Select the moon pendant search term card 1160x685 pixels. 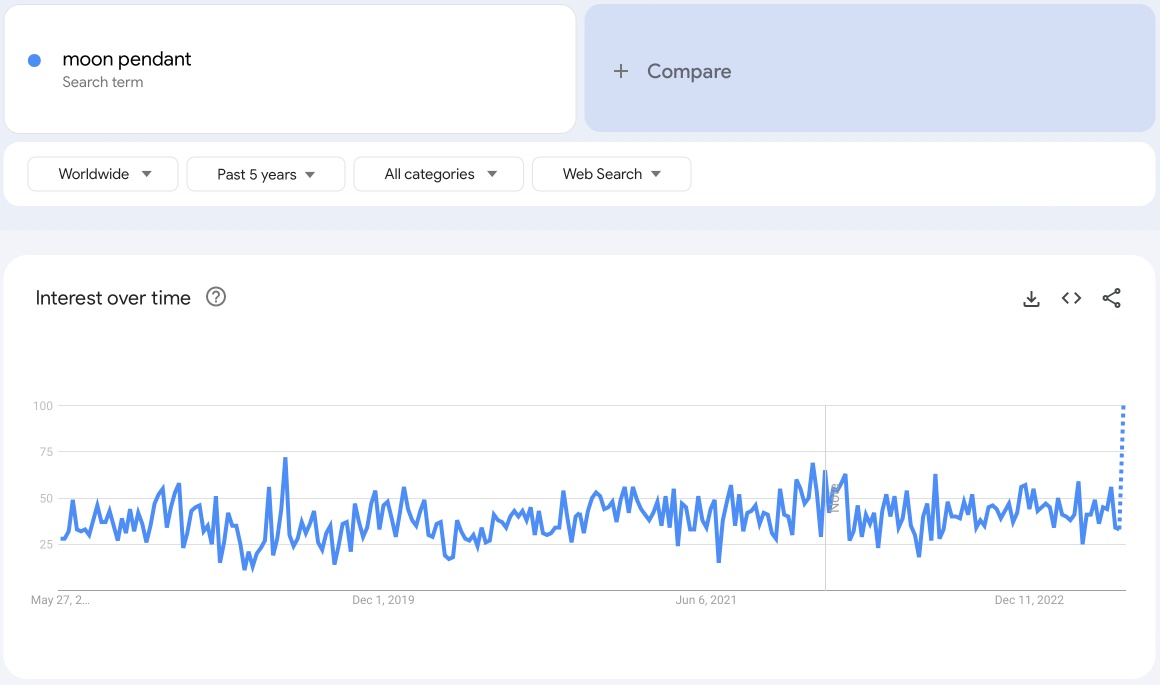289,68
